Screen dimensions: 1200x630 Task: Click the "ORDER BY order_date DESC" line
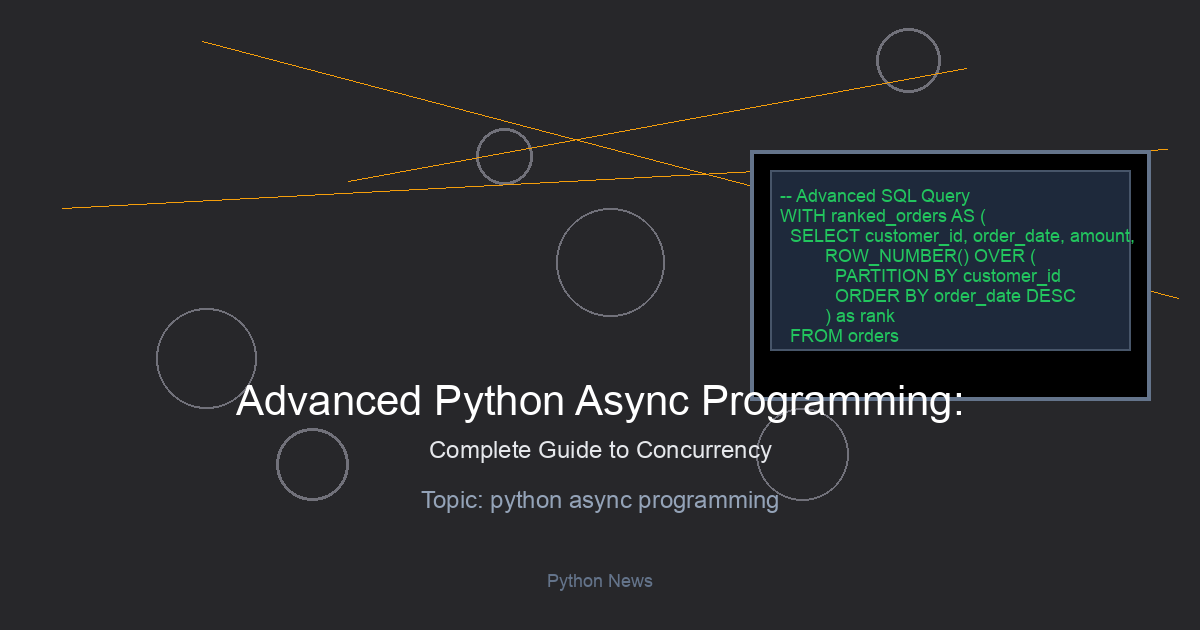pos(955,296)
